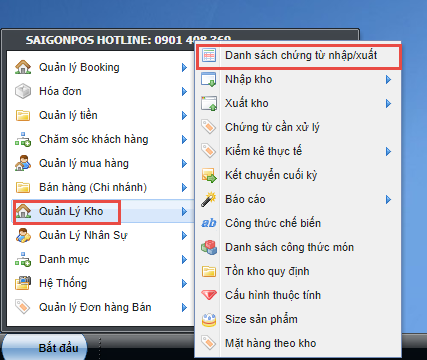Select the Cấu hình thuộc tính label

(273, 295)
